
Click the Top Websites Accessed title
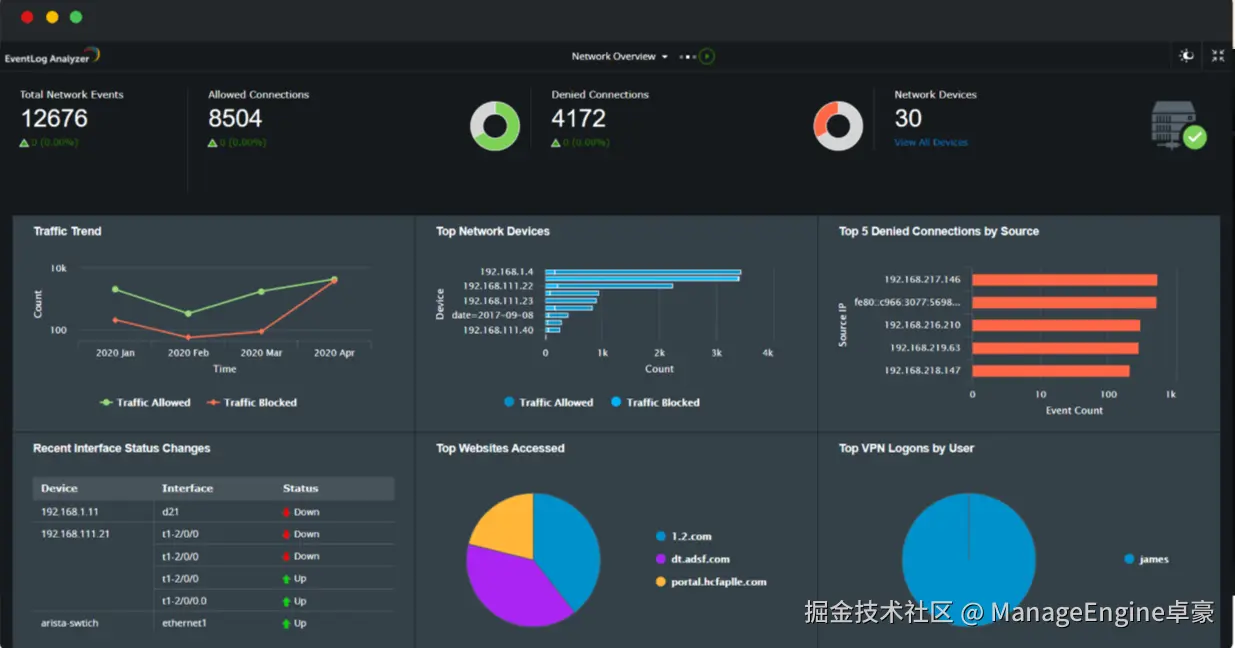click(500, 448)
